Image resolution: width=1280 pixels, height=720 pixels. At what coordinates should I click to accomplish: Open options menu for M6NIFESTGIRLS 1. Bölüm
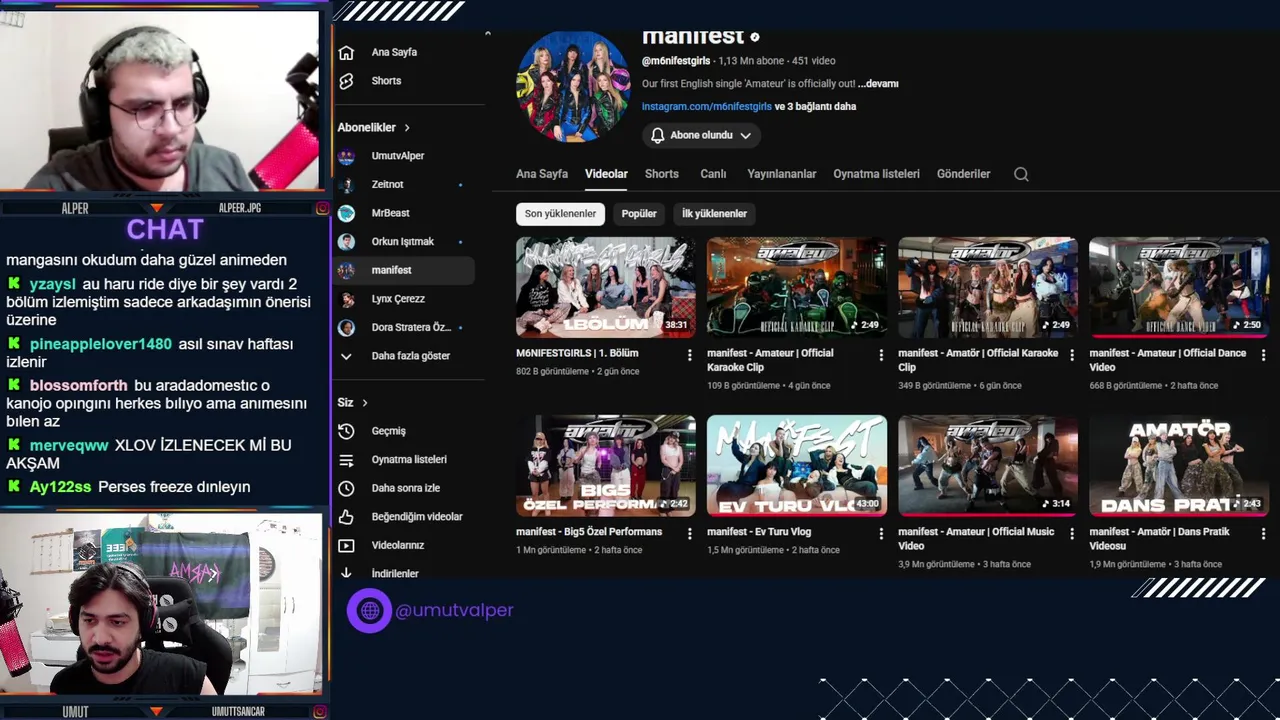[x=689, y=355]
